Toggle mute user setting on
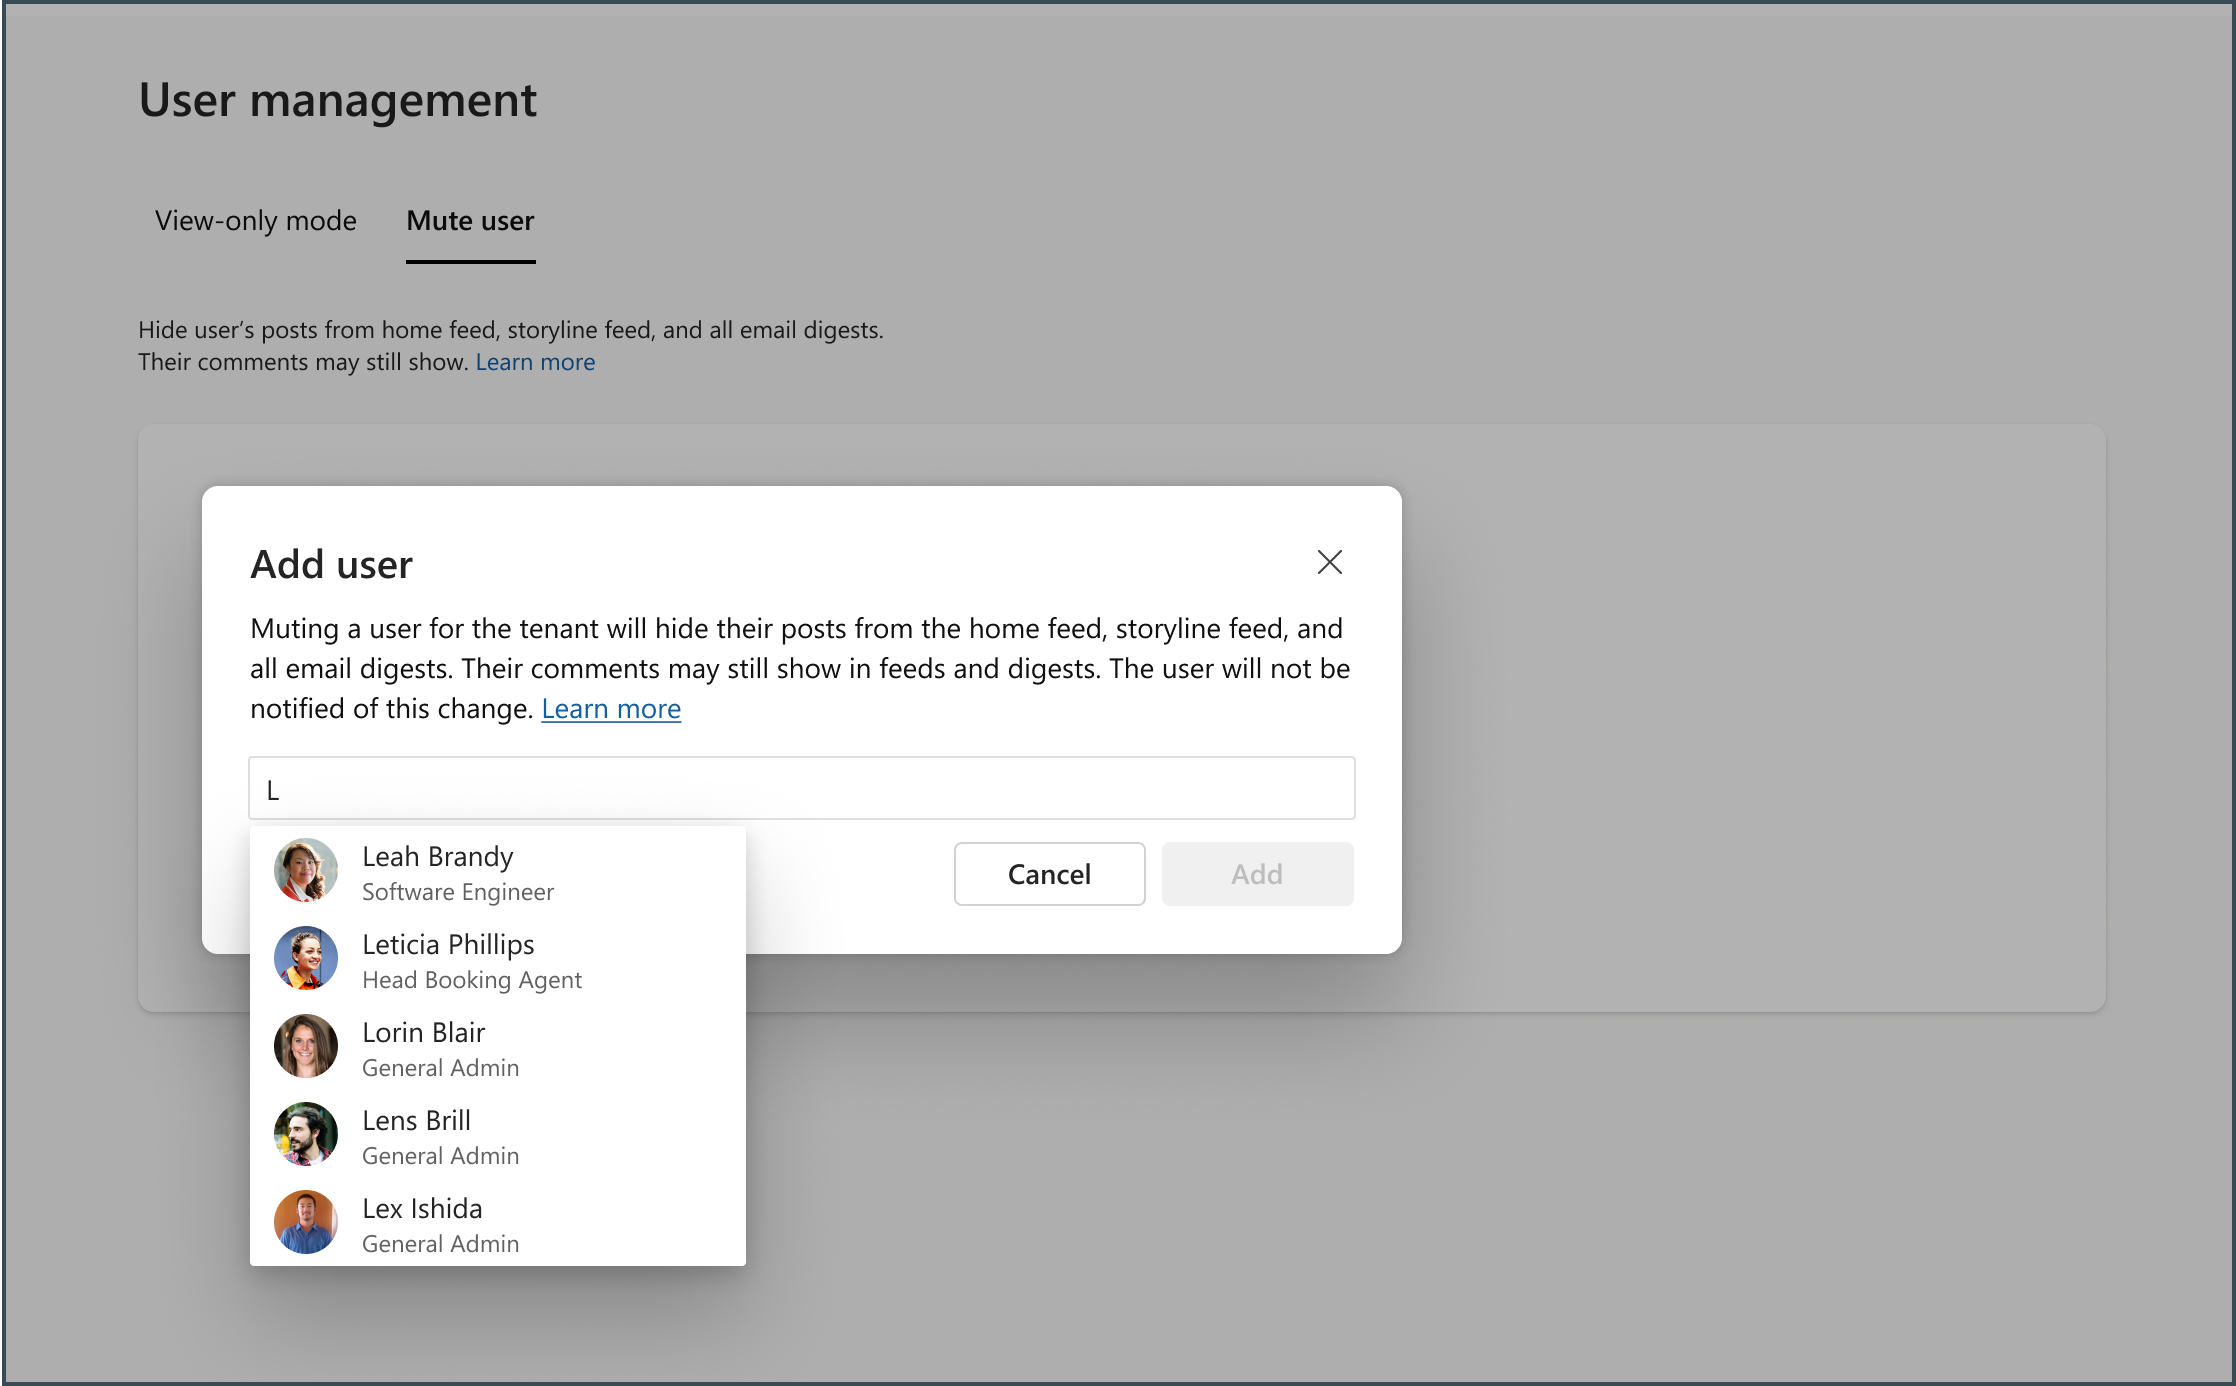This screenshot has width=2236, height=1386. pyautogui.click(x=468, y=220)
